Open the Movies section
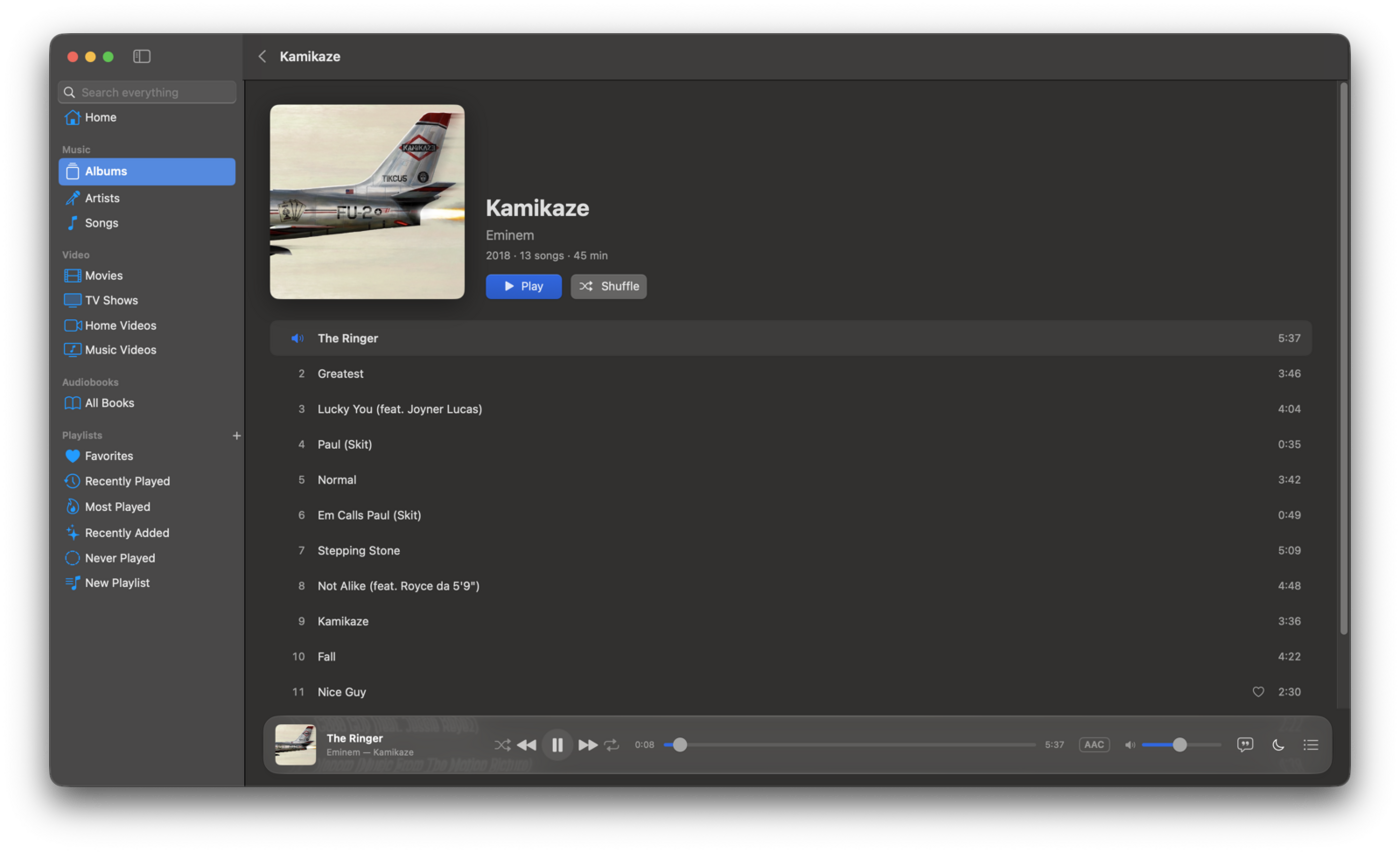 click(x=147, y=276)
